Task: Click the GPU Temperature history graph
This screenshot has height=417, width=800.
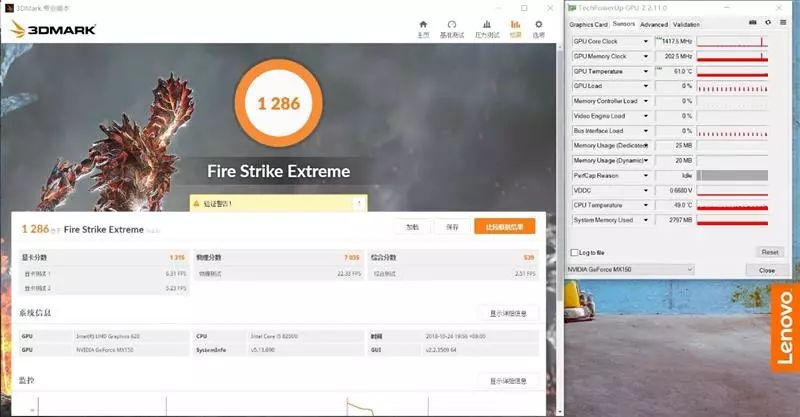Action: pos(732,71)
